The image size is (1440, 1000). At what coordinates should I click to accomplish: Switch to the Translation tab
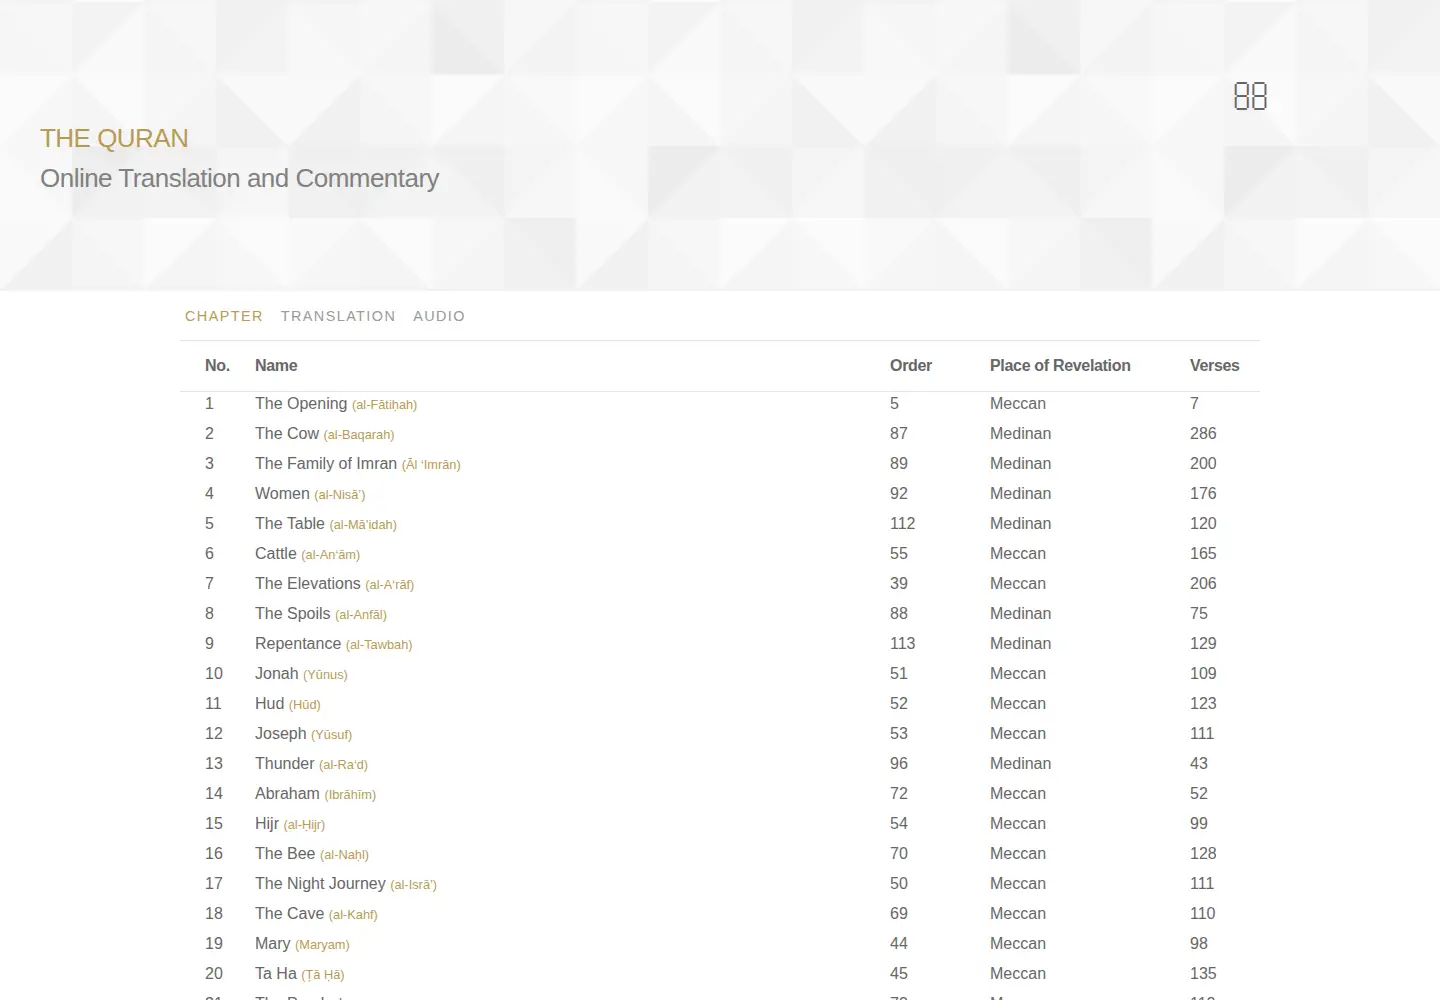point(338,316)
